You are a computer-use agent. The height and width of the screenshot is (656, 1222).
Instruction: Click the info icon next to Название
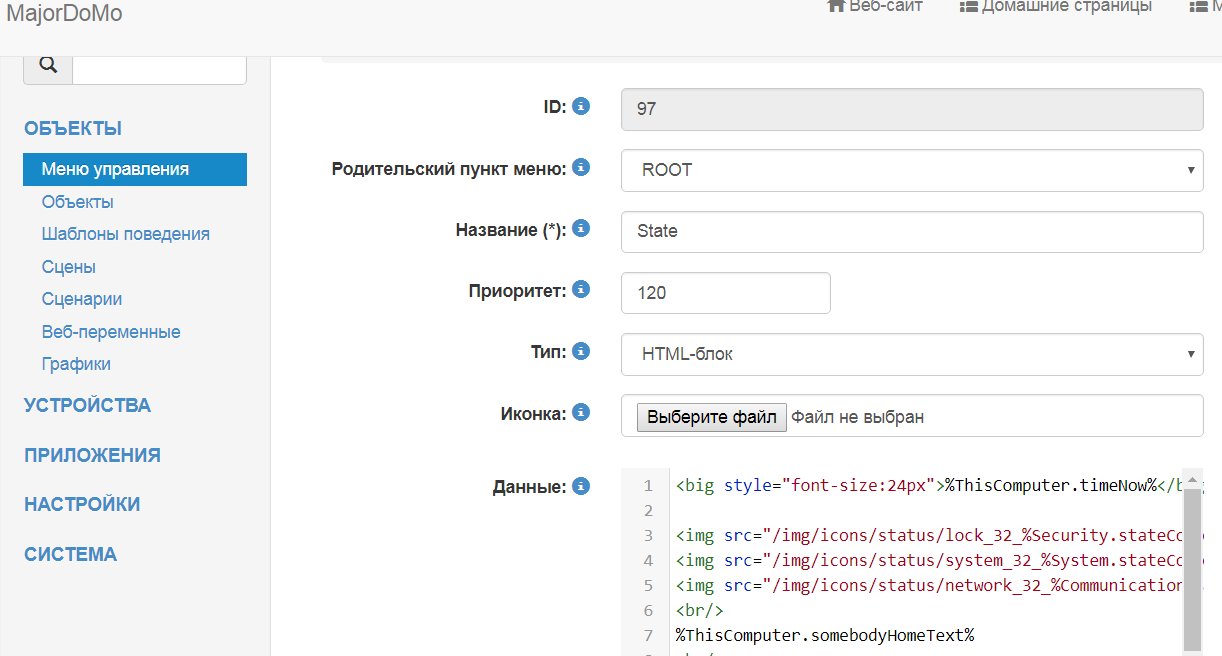[x=581, y=228]
